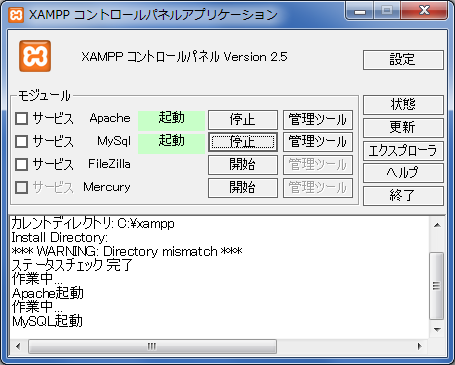Click the モジュール group label

point(44,96)
